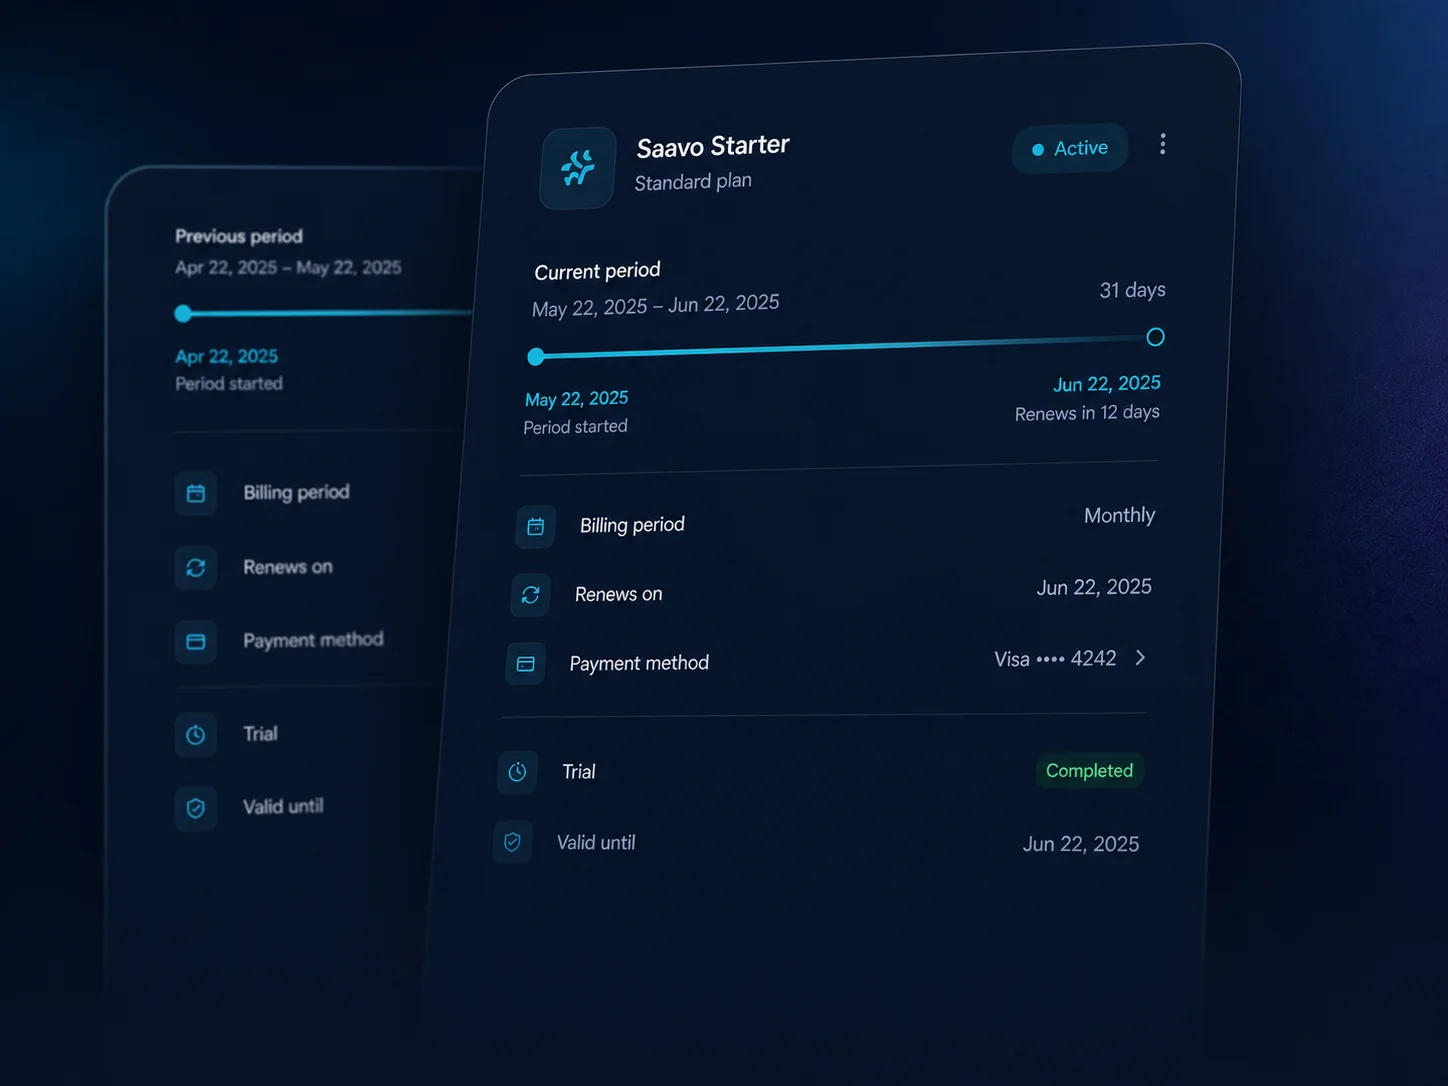Click the Saavo Starter plan logo icon
Screen dimensions: 1448x1086
pos(578,168)
